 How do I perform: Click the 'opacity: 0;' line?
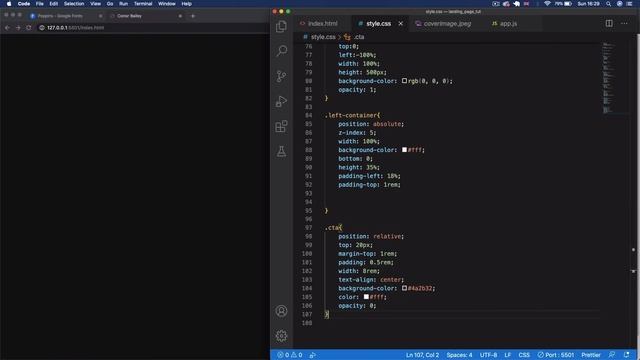[357, 306]
